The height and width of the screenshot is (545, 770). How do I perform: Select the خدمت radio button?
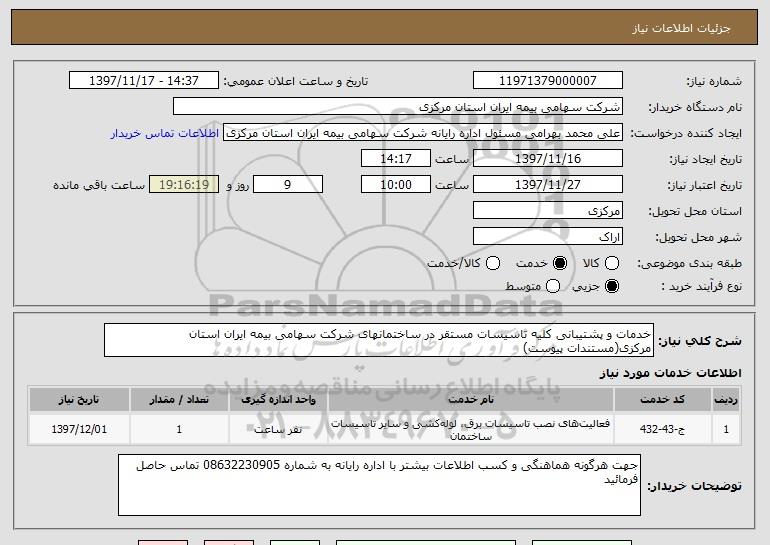point(560,263)
